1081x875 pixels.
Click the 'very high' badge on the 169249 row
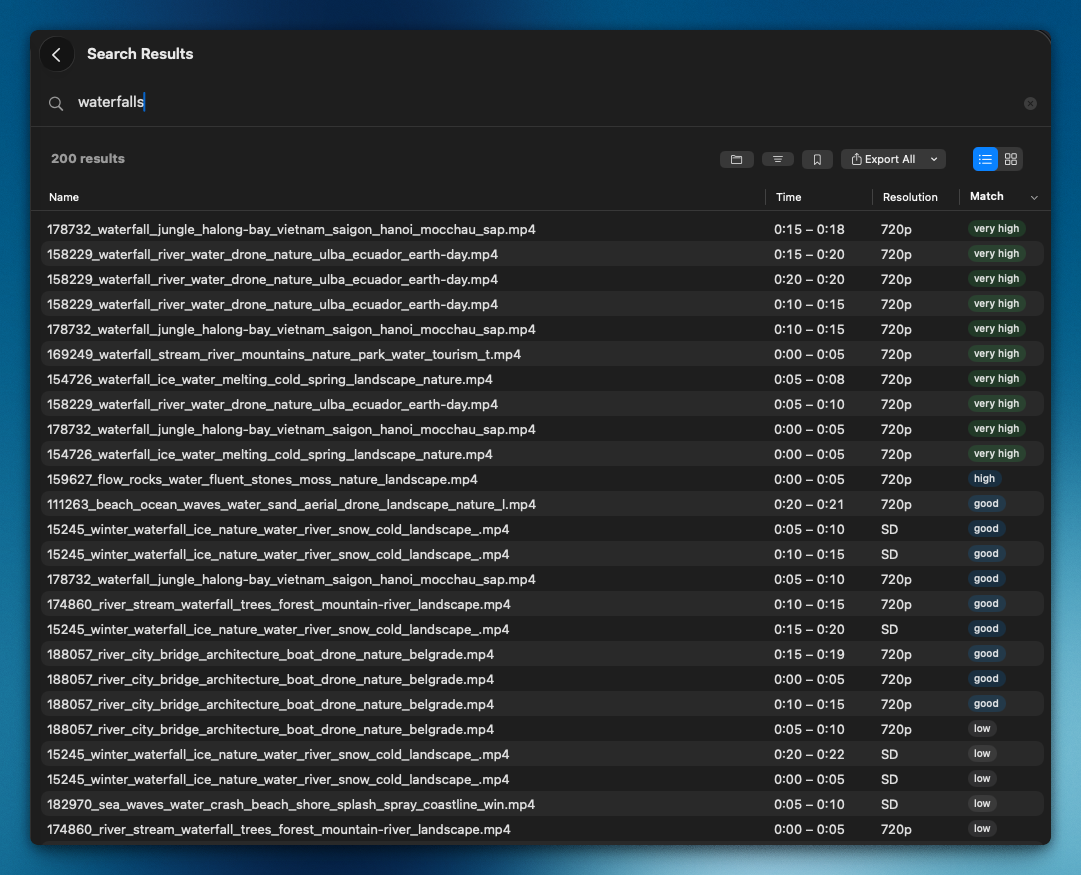coord(996,354)
